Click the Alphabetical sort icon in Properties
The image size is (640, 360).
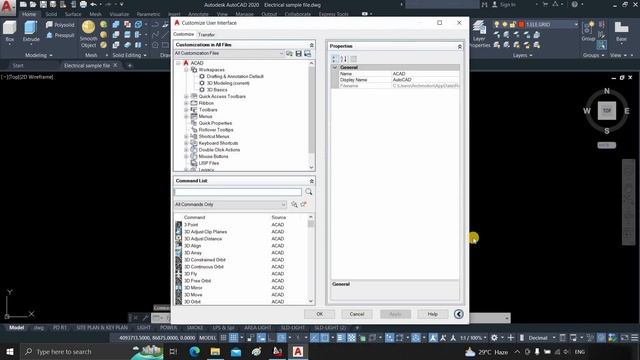[344, 59]
